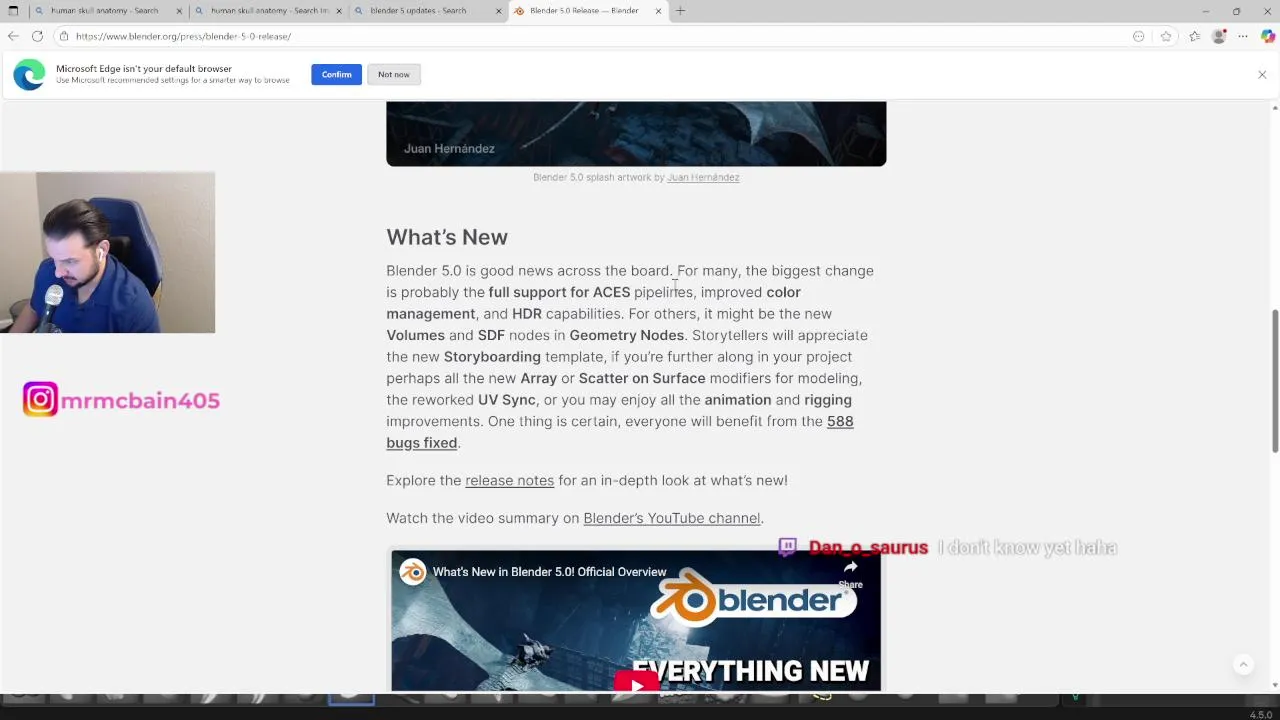This screenshot has width=1280, height=720.
Task: Visit Blender's YouTube channel link
Action: tap(671, 518)
